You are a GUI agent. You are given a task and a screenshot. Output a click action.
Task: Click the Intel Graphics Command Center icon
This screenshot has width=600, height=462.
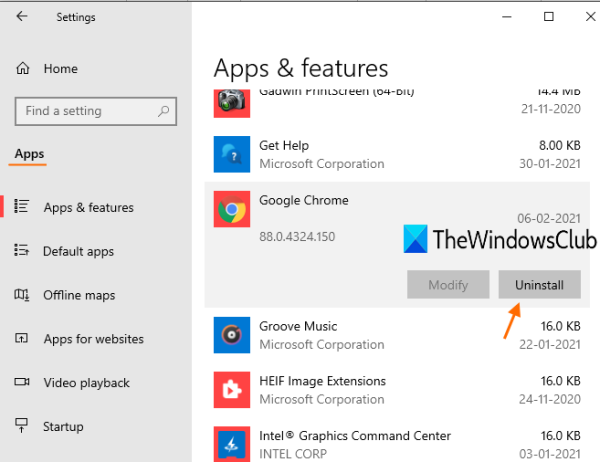click(232, 444)
